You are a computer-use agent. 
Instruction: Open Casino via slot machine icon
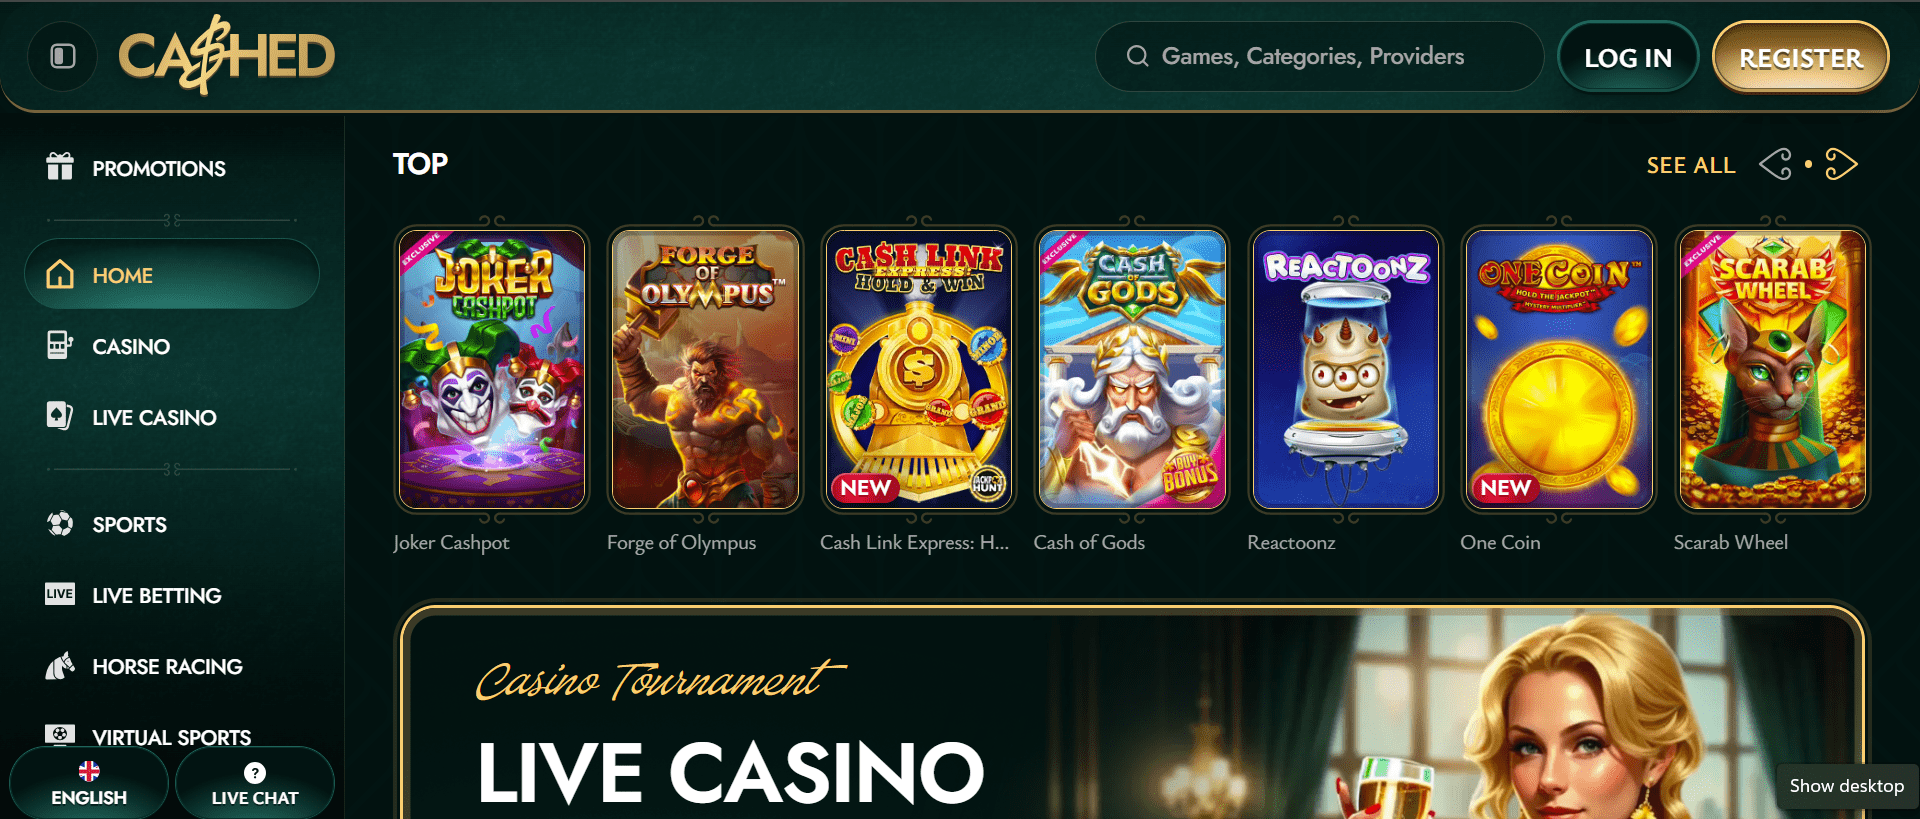pyautogui.click(x=60, y=346)
